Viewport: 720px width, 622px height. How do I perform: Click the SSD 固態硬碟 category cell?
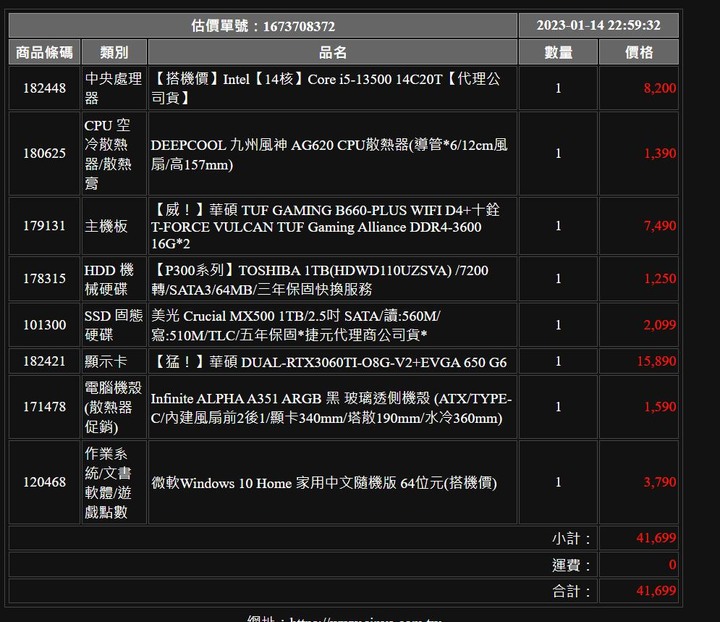[x=114, y=325]
